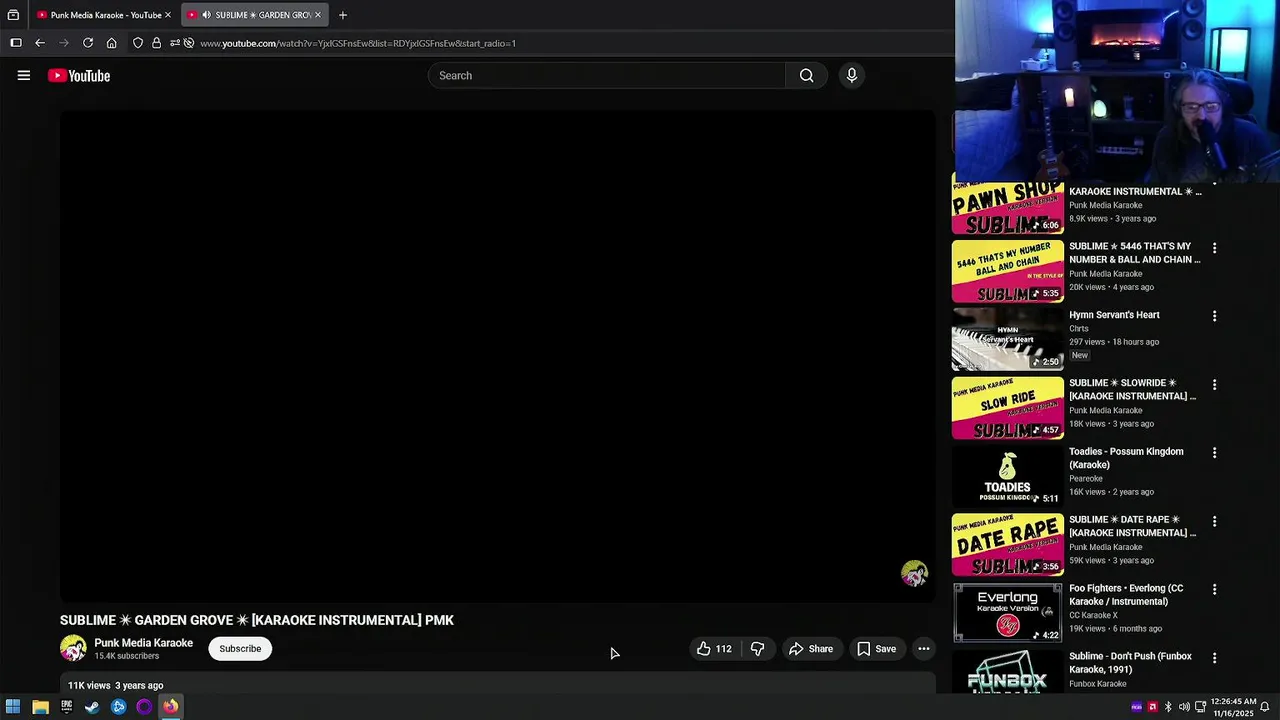Screen dimensions: 1280x720
Task: Go back one page in browser
Action: click(40, 43)
